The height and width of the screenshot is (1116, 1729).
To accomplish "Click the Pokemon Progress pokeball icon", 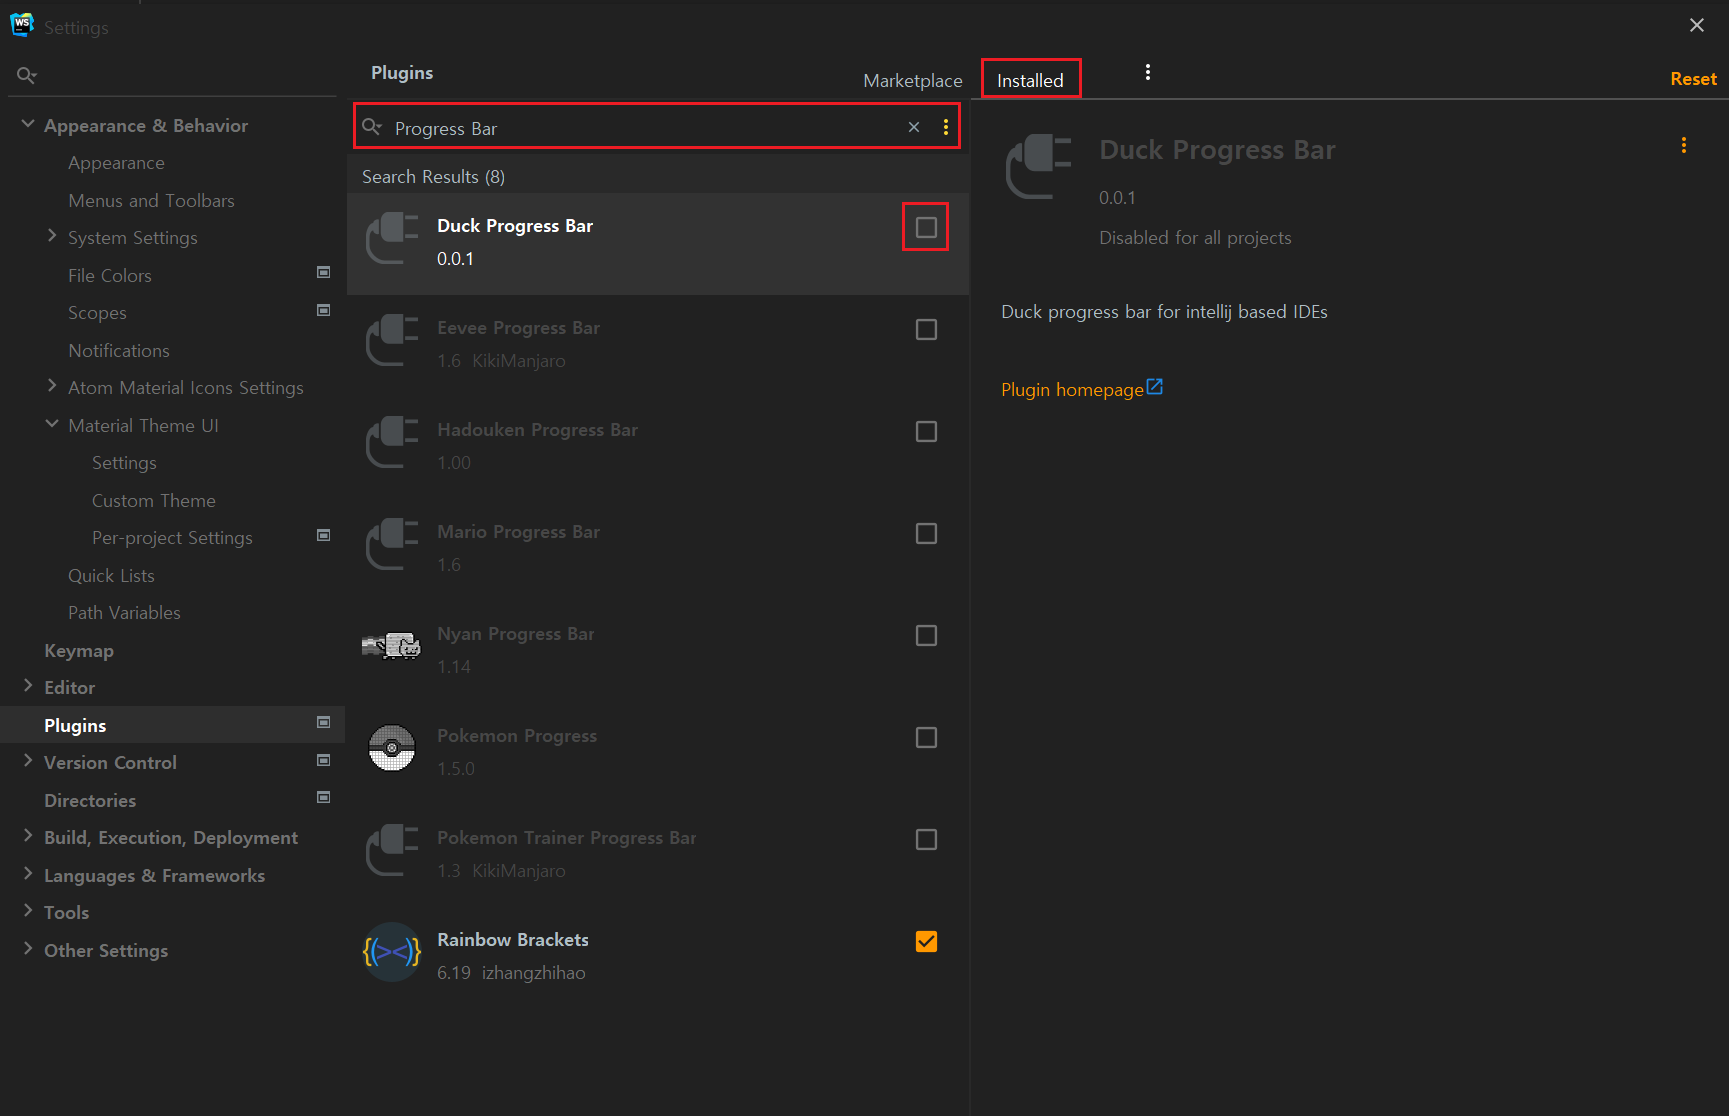I will pos(391,748).
